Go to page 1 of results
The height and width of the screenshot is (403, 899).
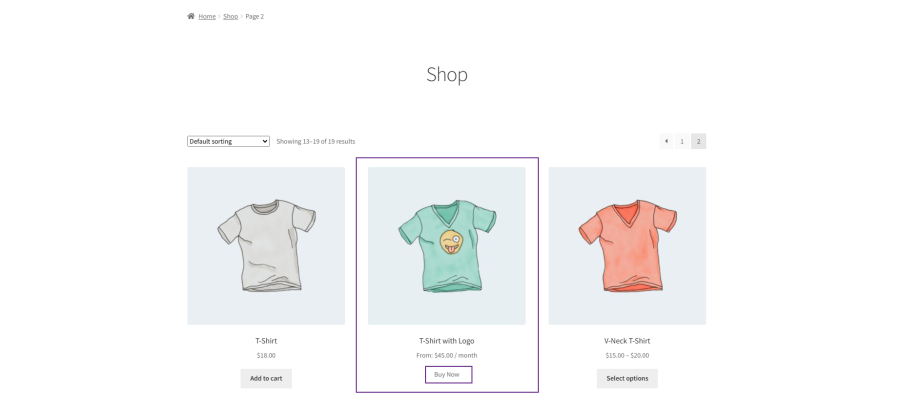682,141
